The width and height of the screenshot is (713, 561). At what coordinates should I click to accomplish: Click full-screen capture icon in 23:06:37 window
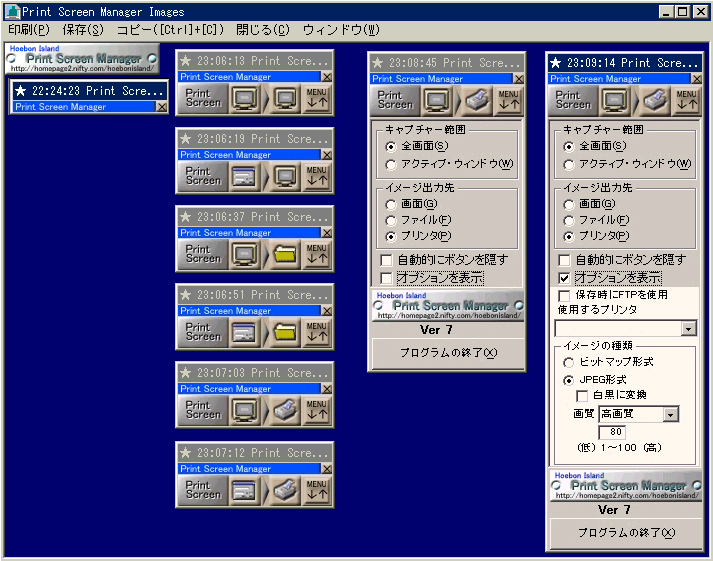(x=245, y=255)
